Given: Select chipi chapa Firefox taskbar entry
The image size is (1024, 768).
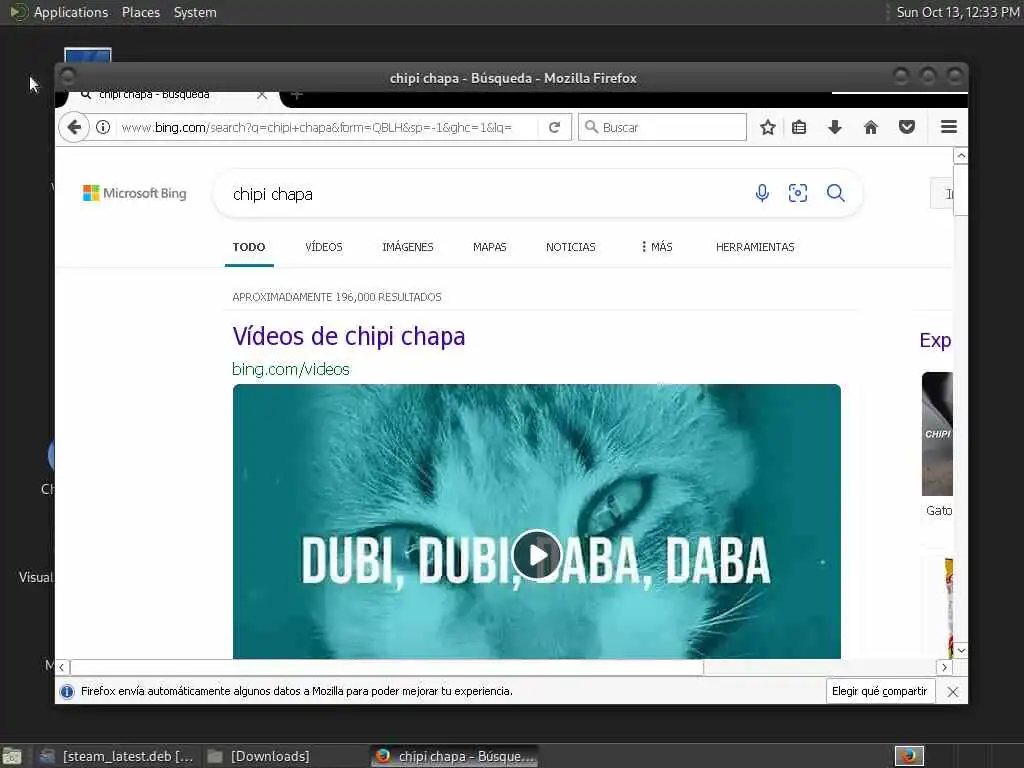Looking at the screenshot, I should (x=455, y=756).
